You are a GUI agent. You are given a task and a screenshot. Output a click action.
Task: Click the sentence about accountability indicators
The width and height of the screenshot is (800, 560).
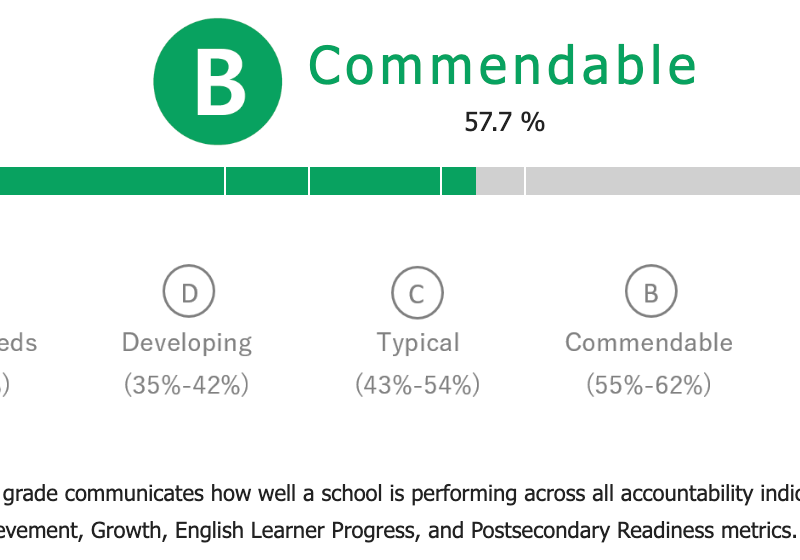pyautogui.click(x=400, y=494)
